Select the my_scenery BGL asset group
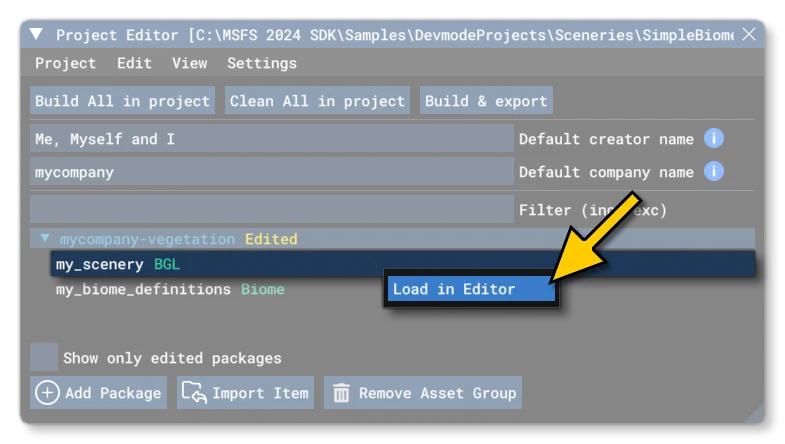The image size is (785, 444). click(x=403, y=264)
